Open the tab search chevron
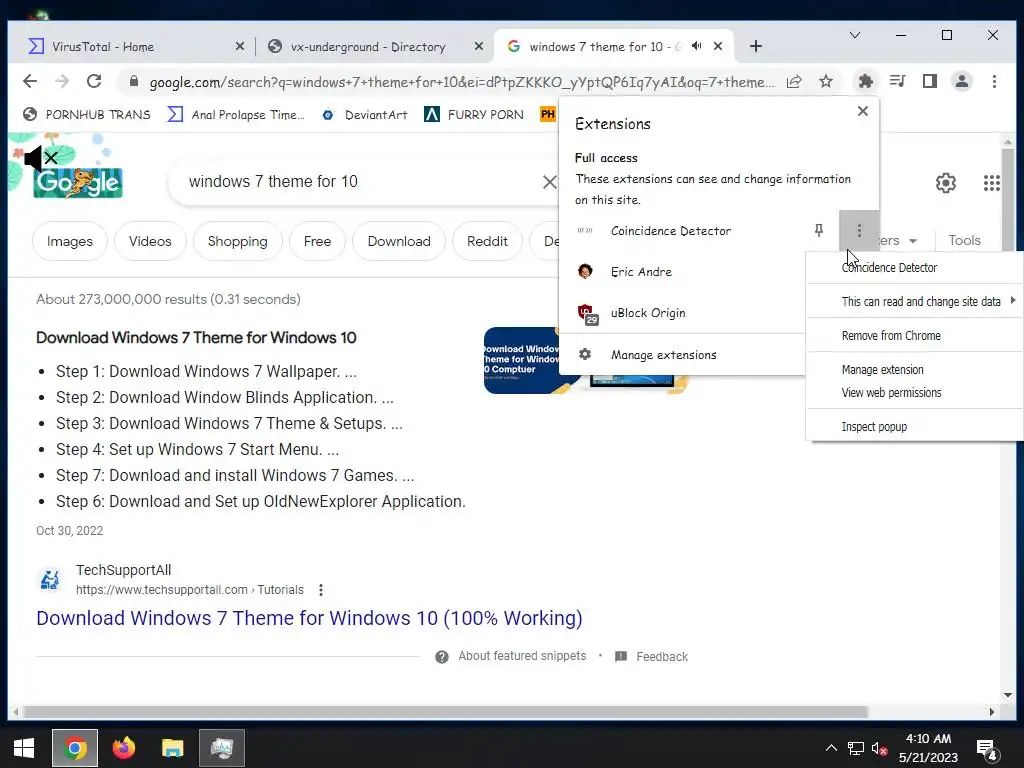Viewport: 1024px width, 768px height. pos(855,35)
